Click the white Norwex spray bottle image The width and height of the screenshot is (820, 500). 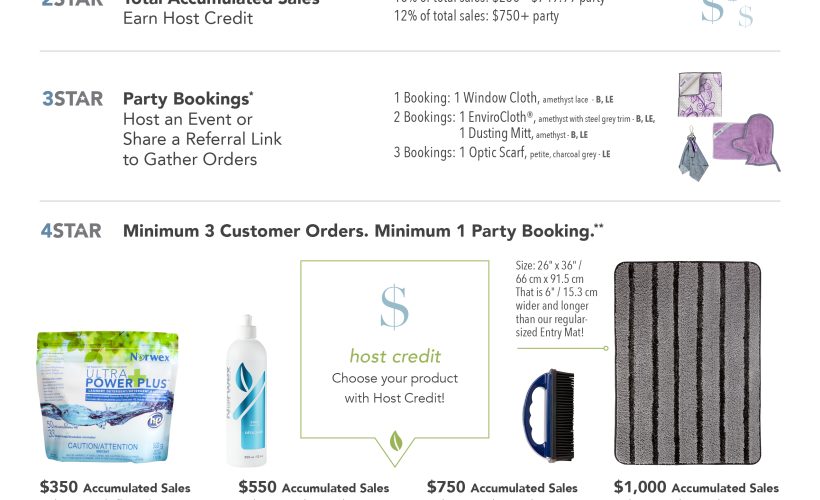tap(246, 390)
